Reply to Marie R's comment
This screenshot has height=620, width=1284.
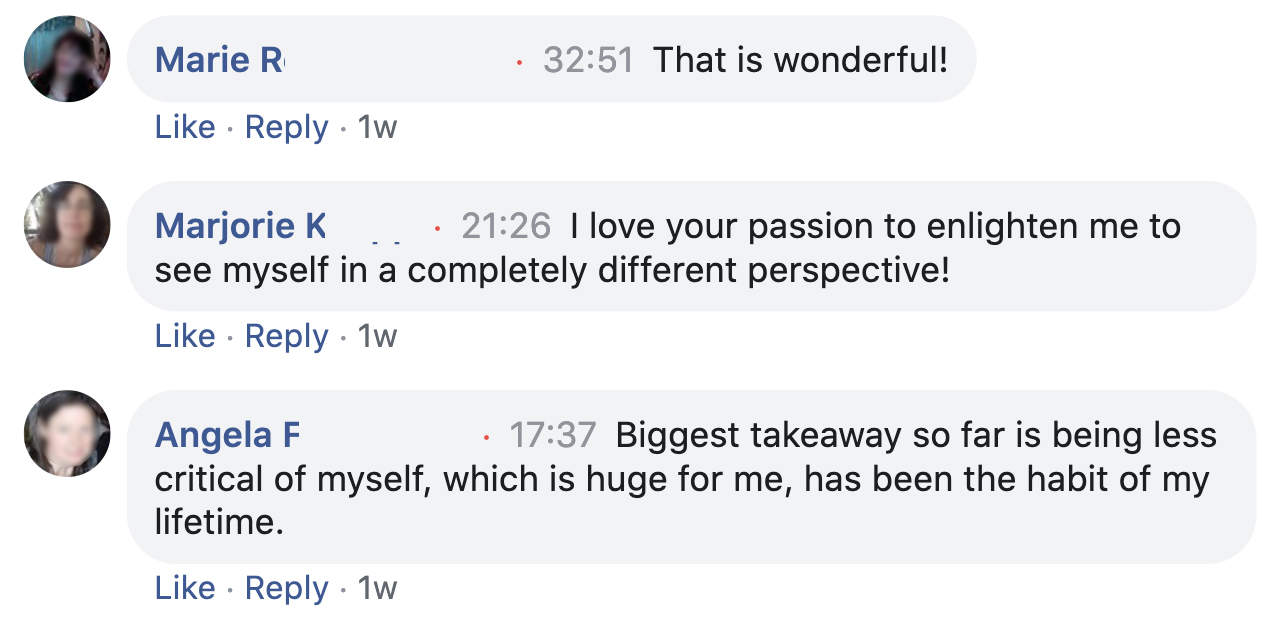pos(286,127)
